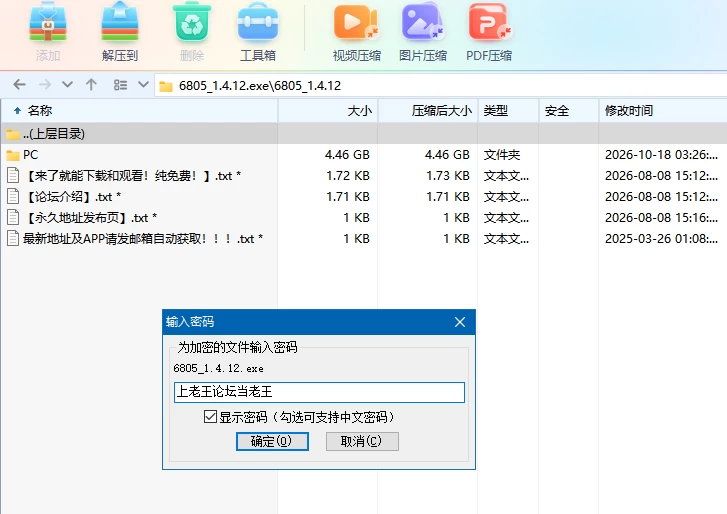Viewport: 727px width, 514px height.
Task: Click the 2026-10-18 modified time cell
Action: tap(661, 155)
